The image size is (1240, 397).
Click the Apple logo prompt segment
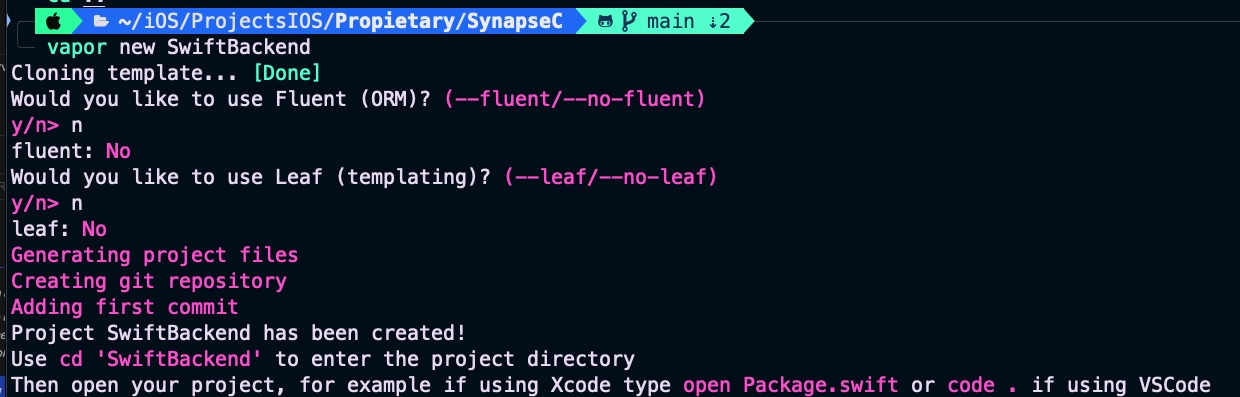[55, 20]
